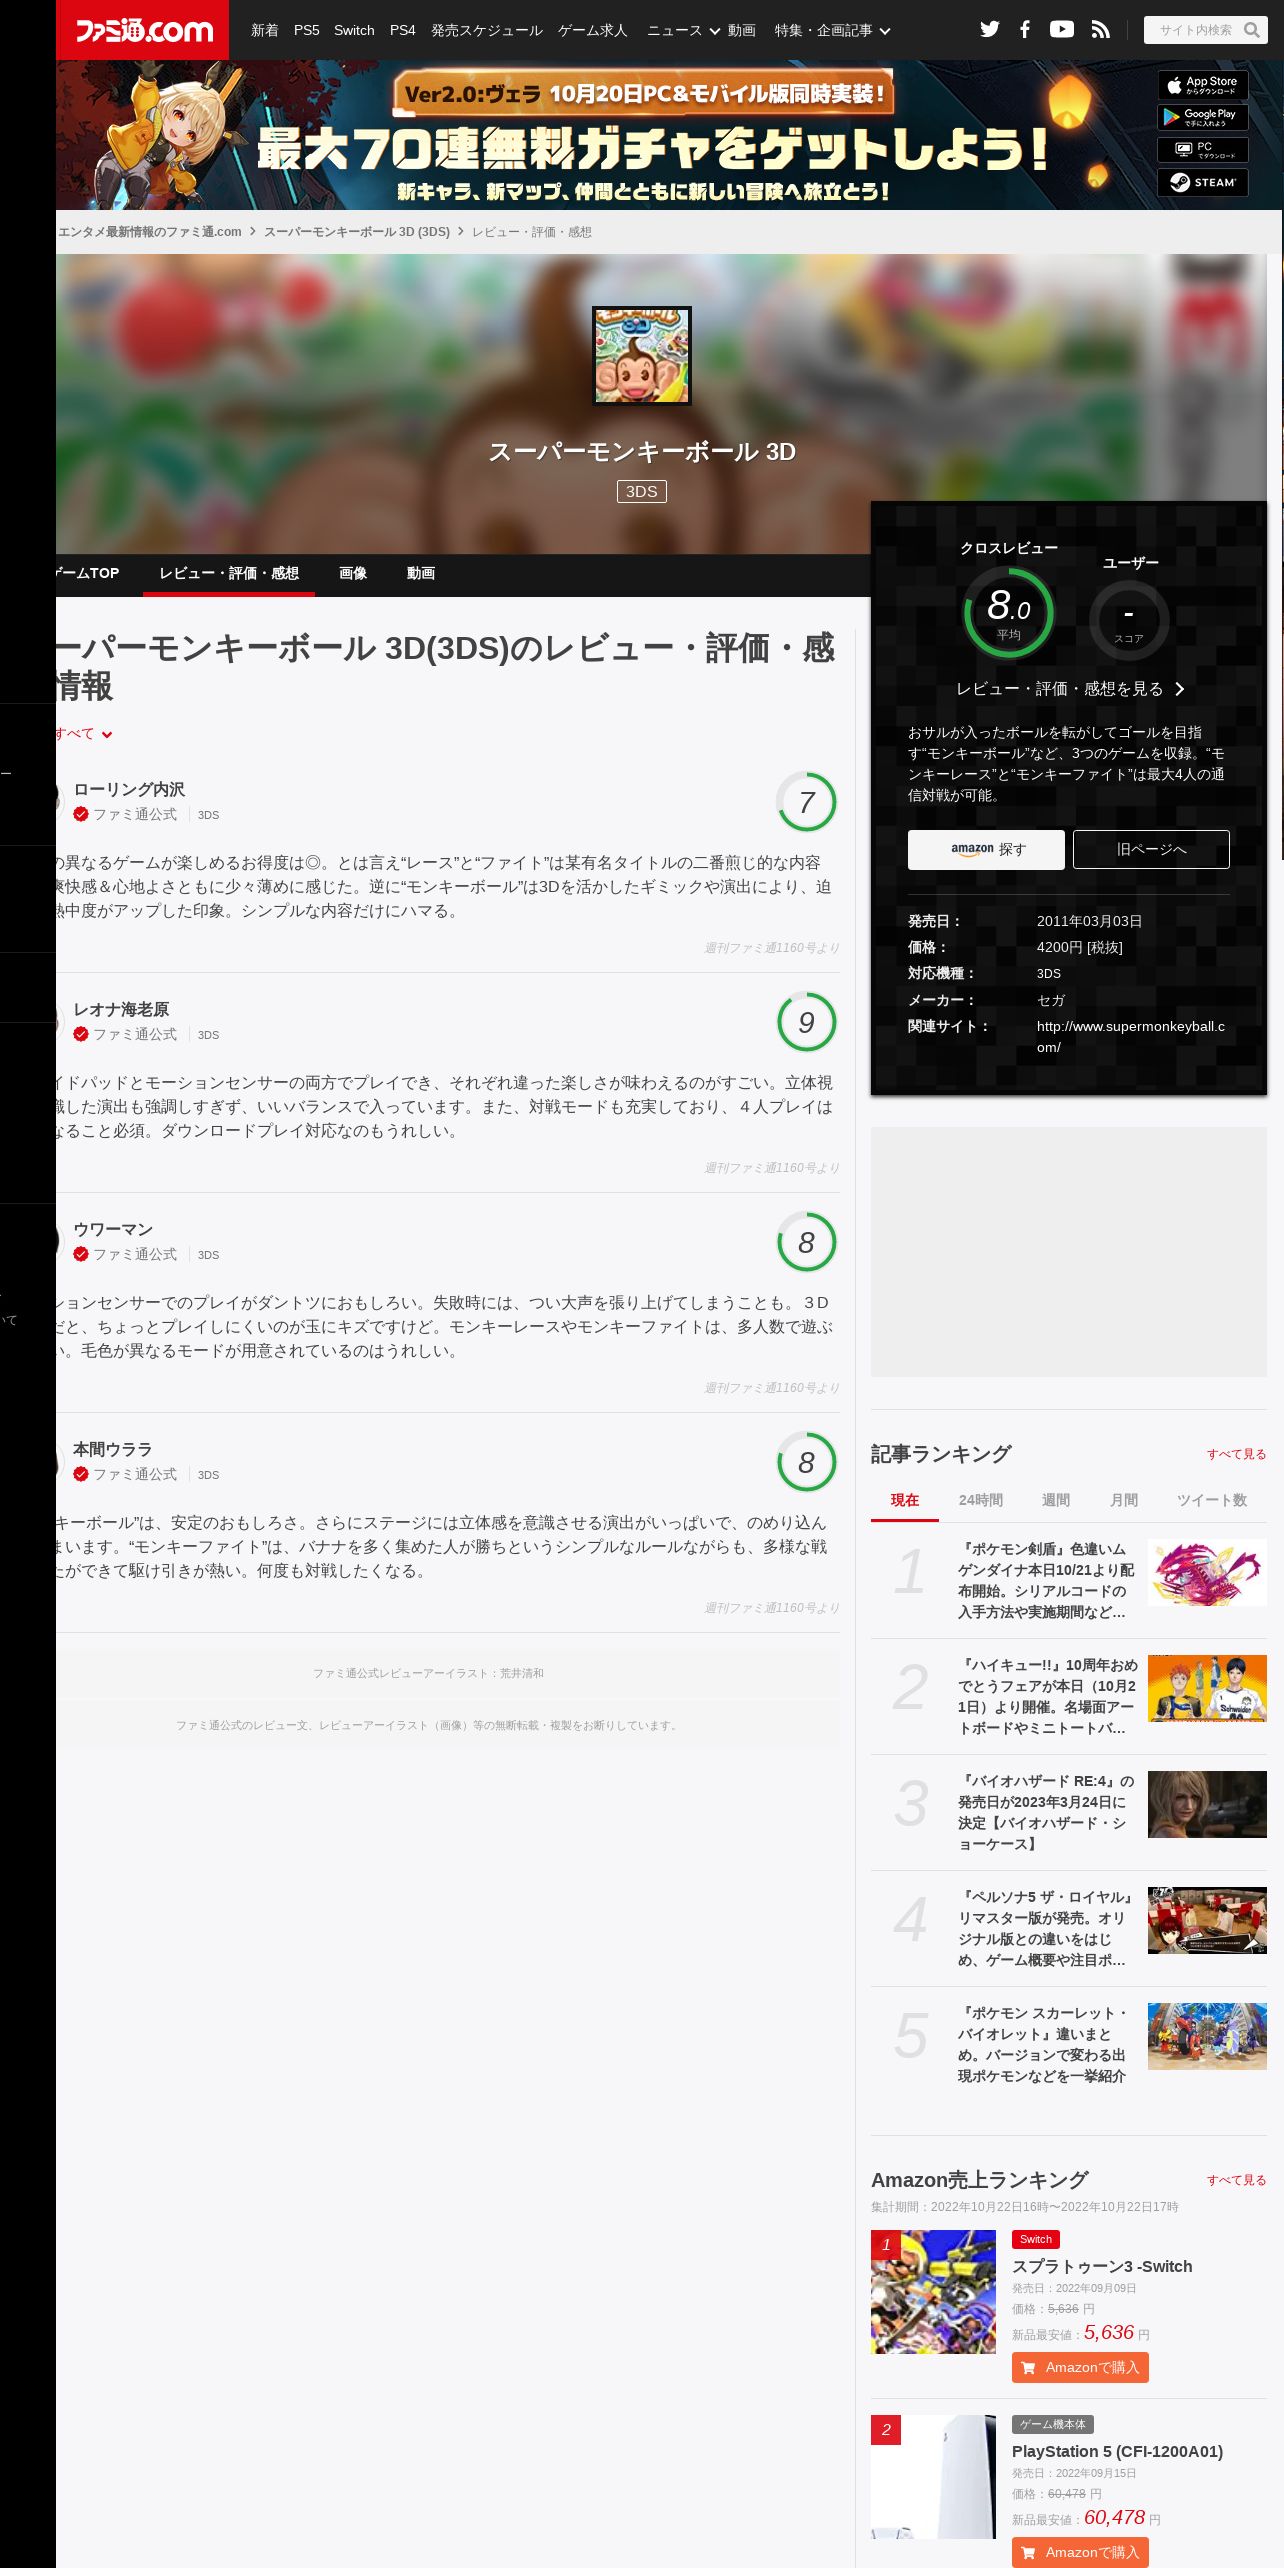Click the ファミ通.com logo

143,30
